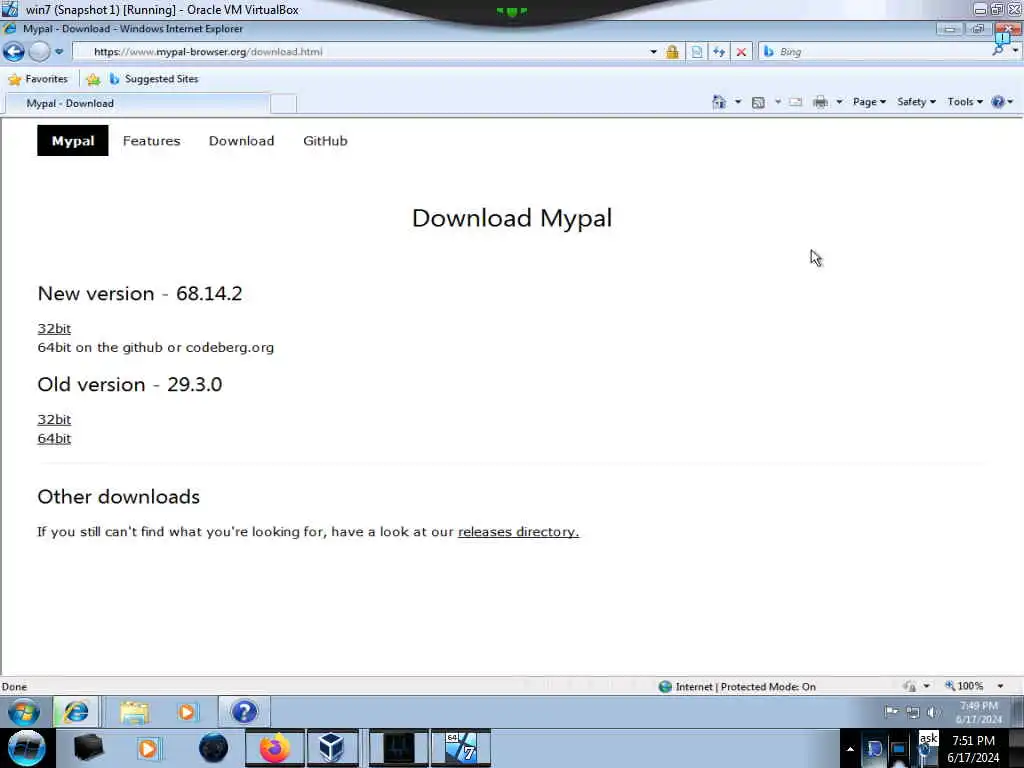
Task: Click the Mypal logo button
Action: pos(72,140)
